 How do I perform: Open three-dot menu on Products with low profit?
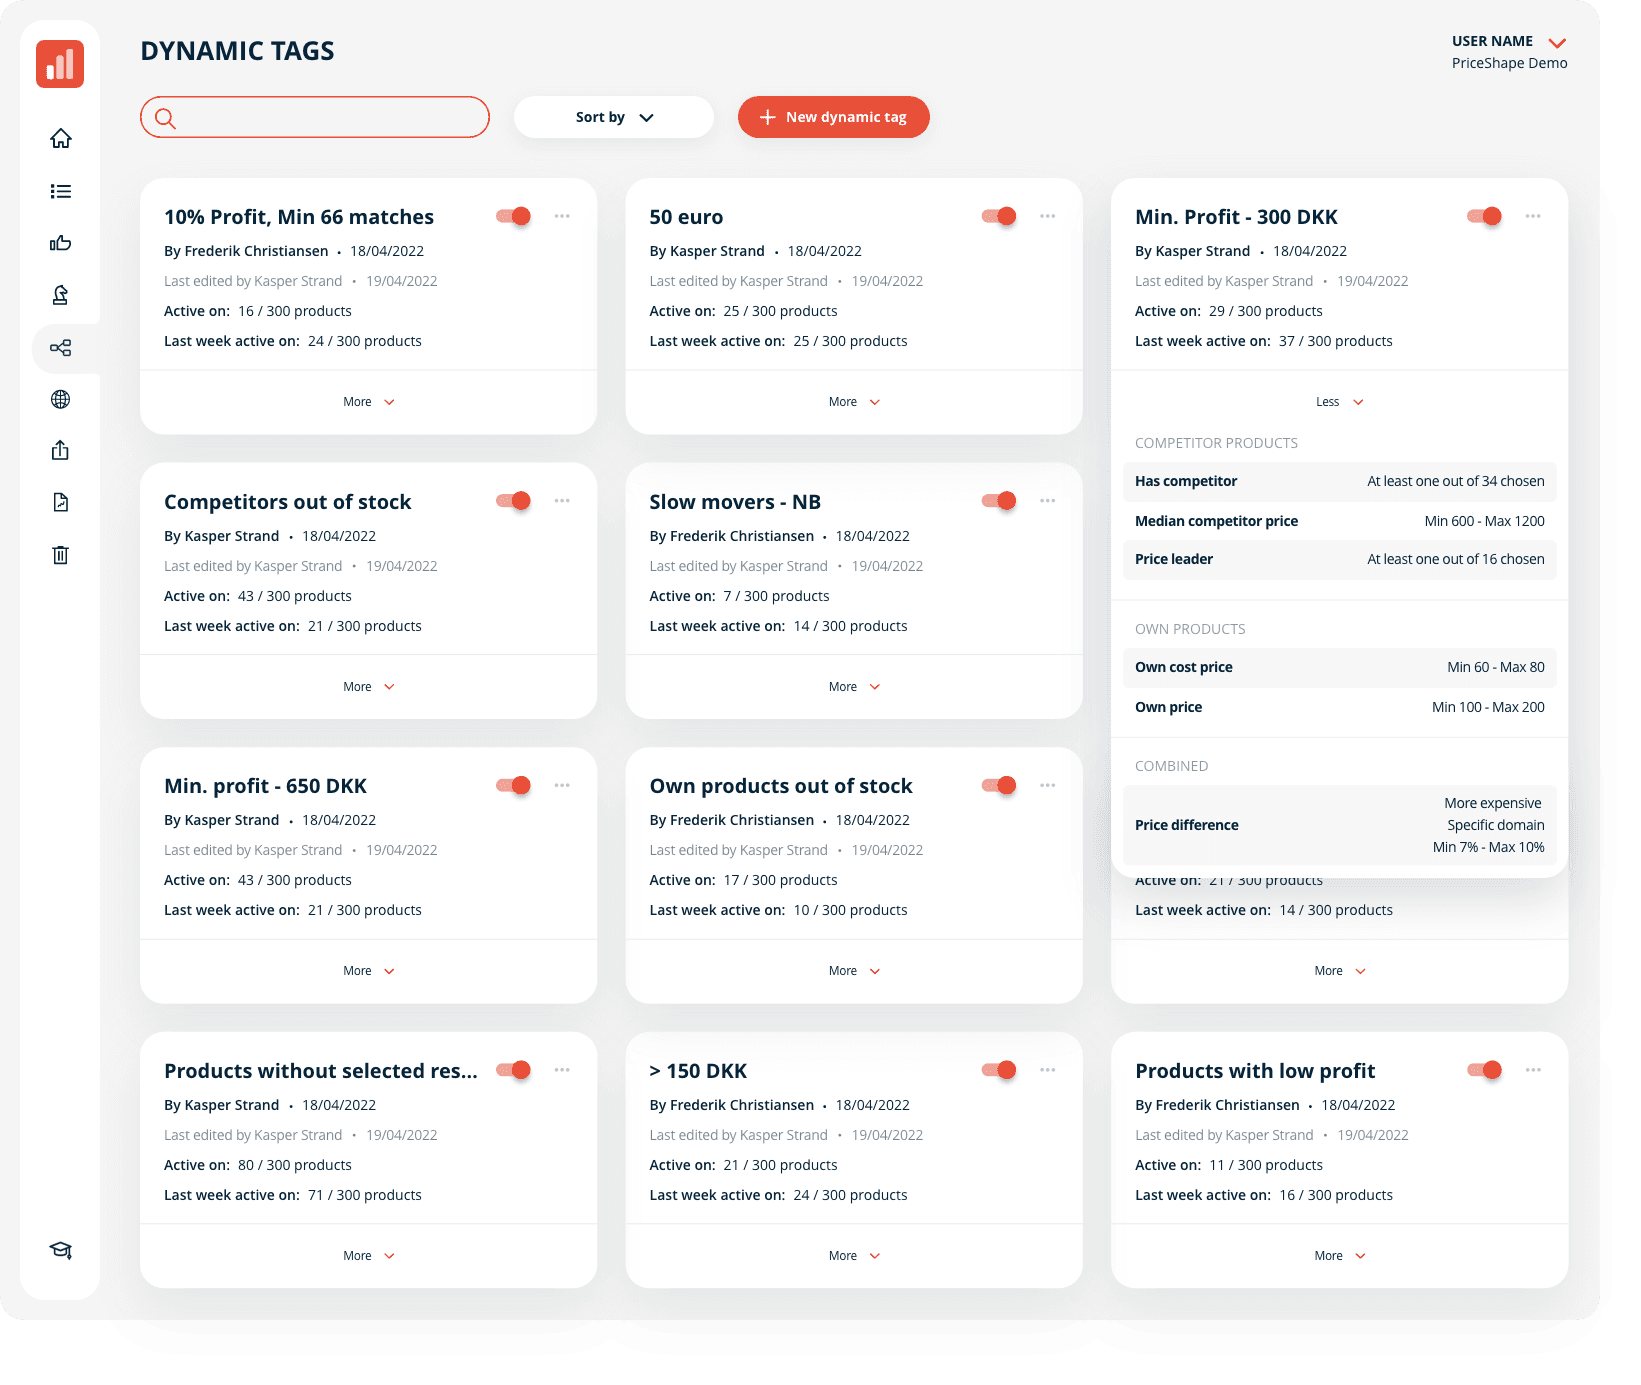coord(1533,1070)
